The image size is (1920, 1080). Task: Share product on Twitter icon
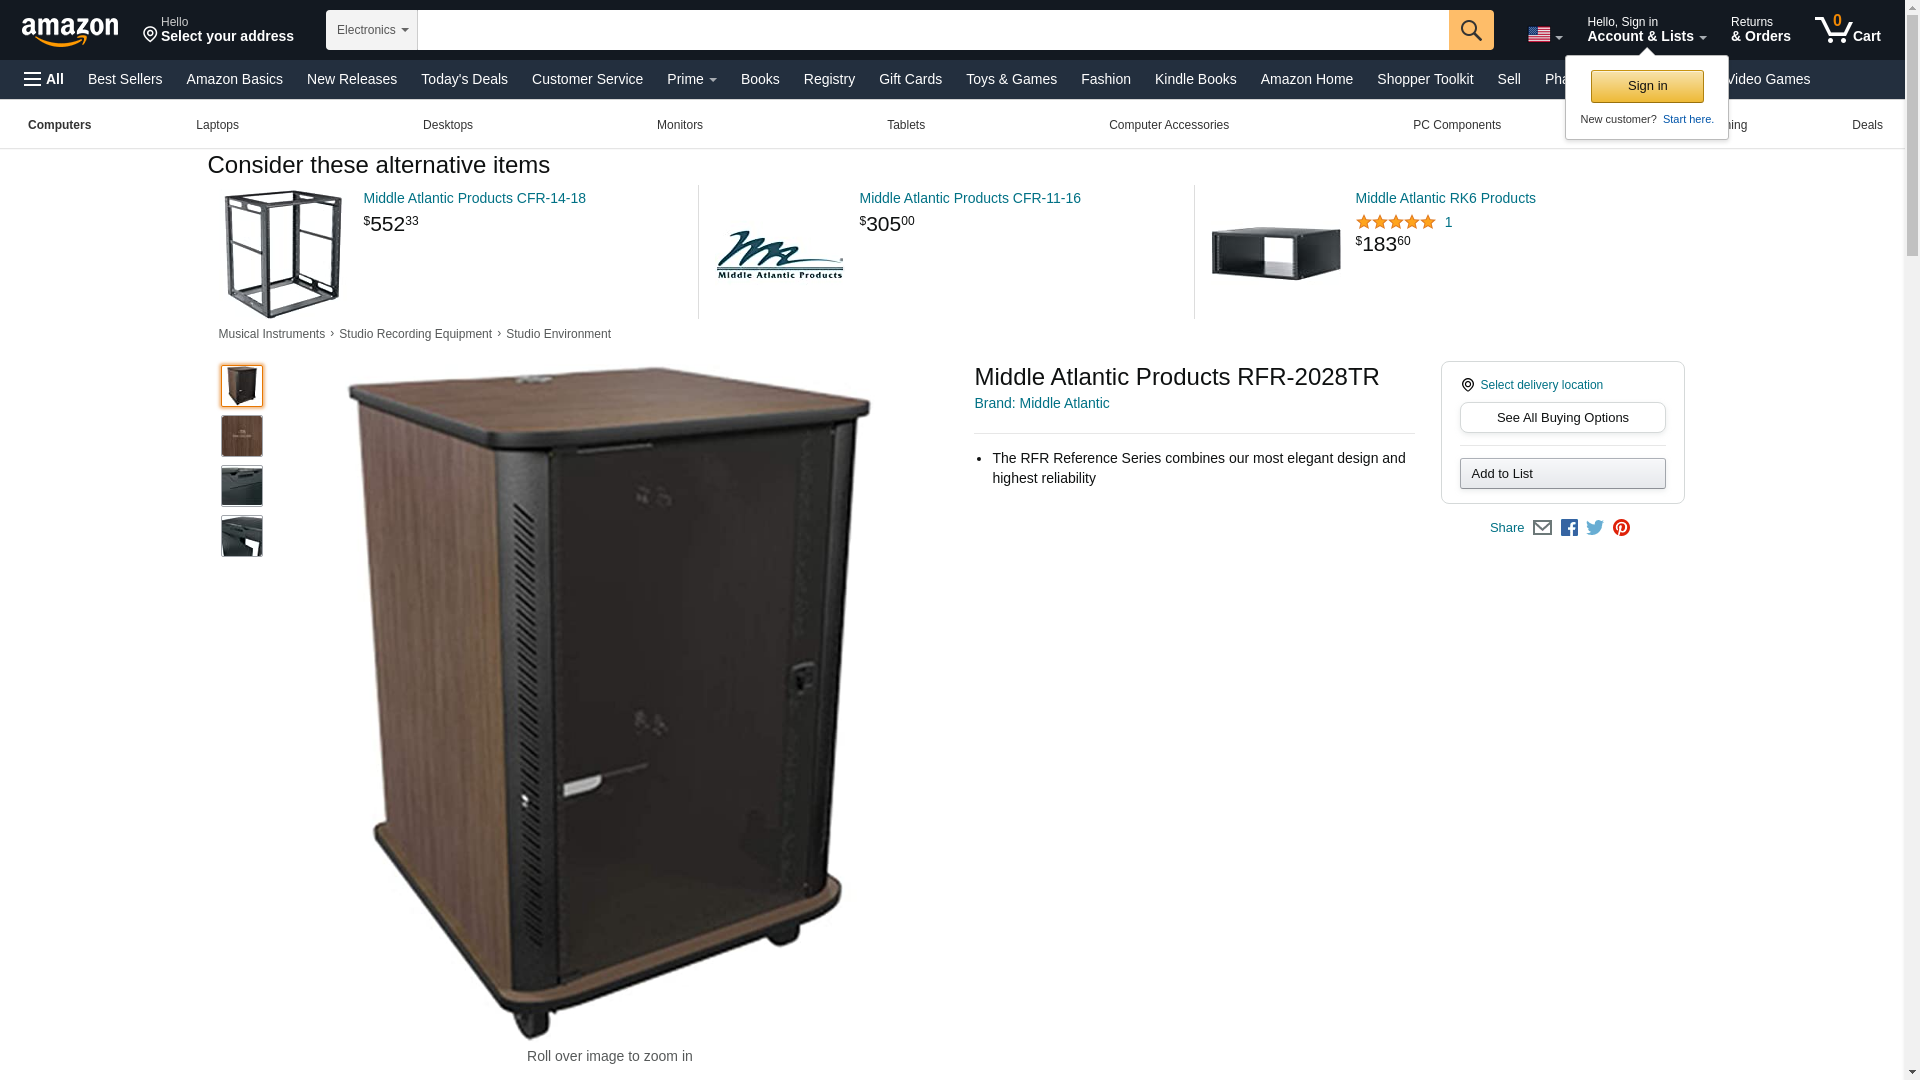click(1595, 528)
